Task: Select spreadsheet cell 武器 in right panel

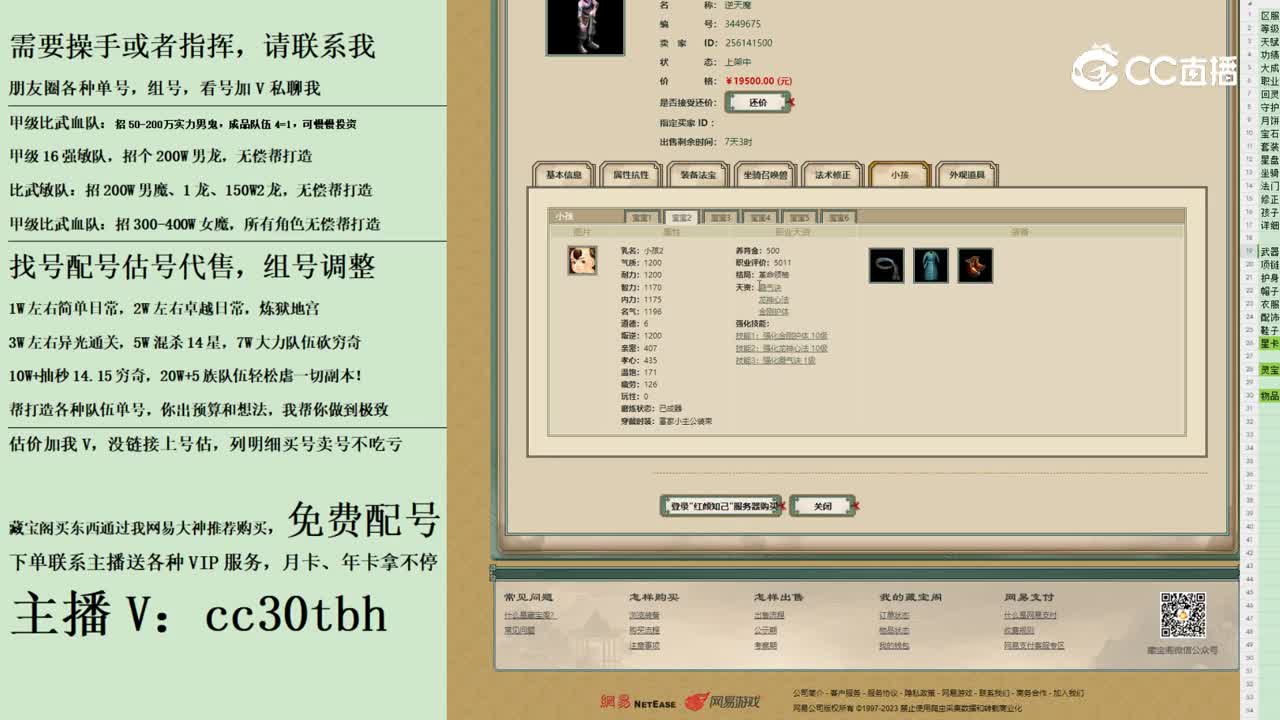Action: (1269, 252)
